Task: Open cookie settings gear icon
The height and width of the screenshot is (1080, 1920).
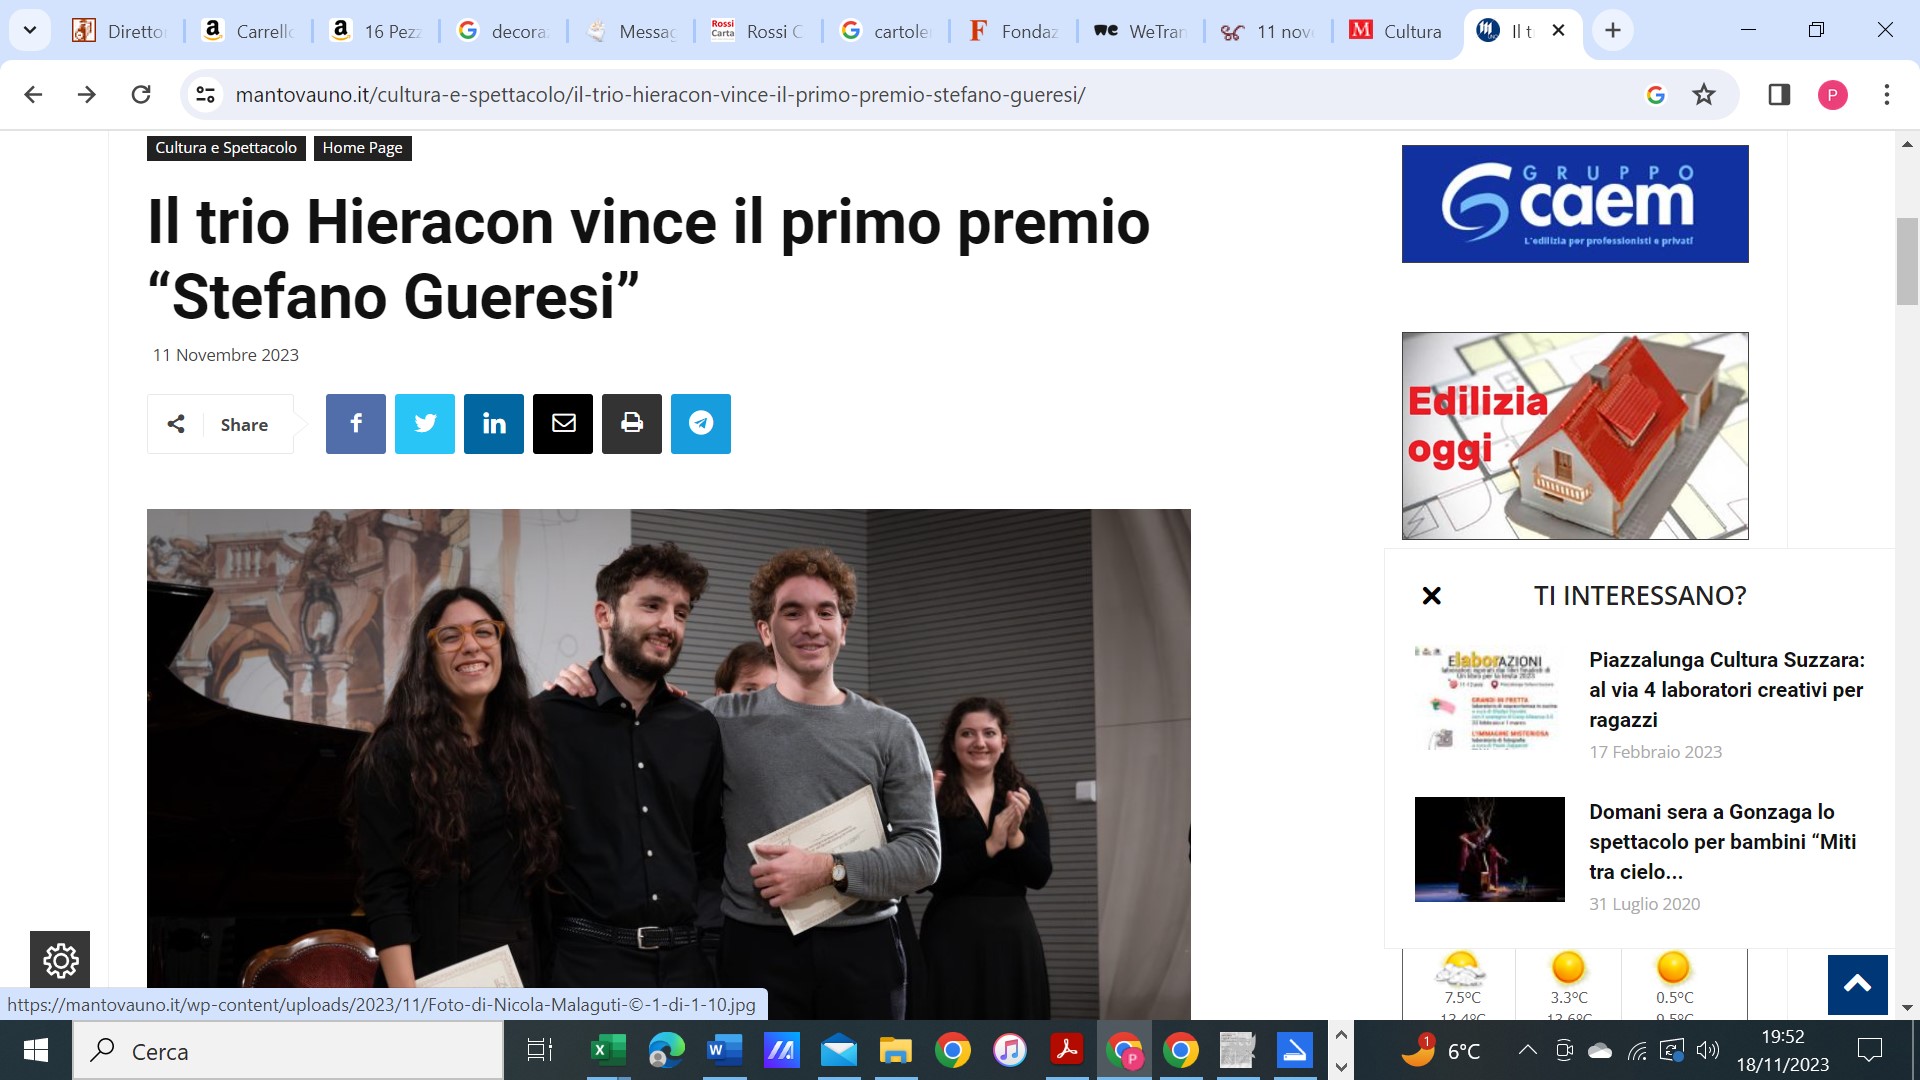Action: [x=60, y=961]
